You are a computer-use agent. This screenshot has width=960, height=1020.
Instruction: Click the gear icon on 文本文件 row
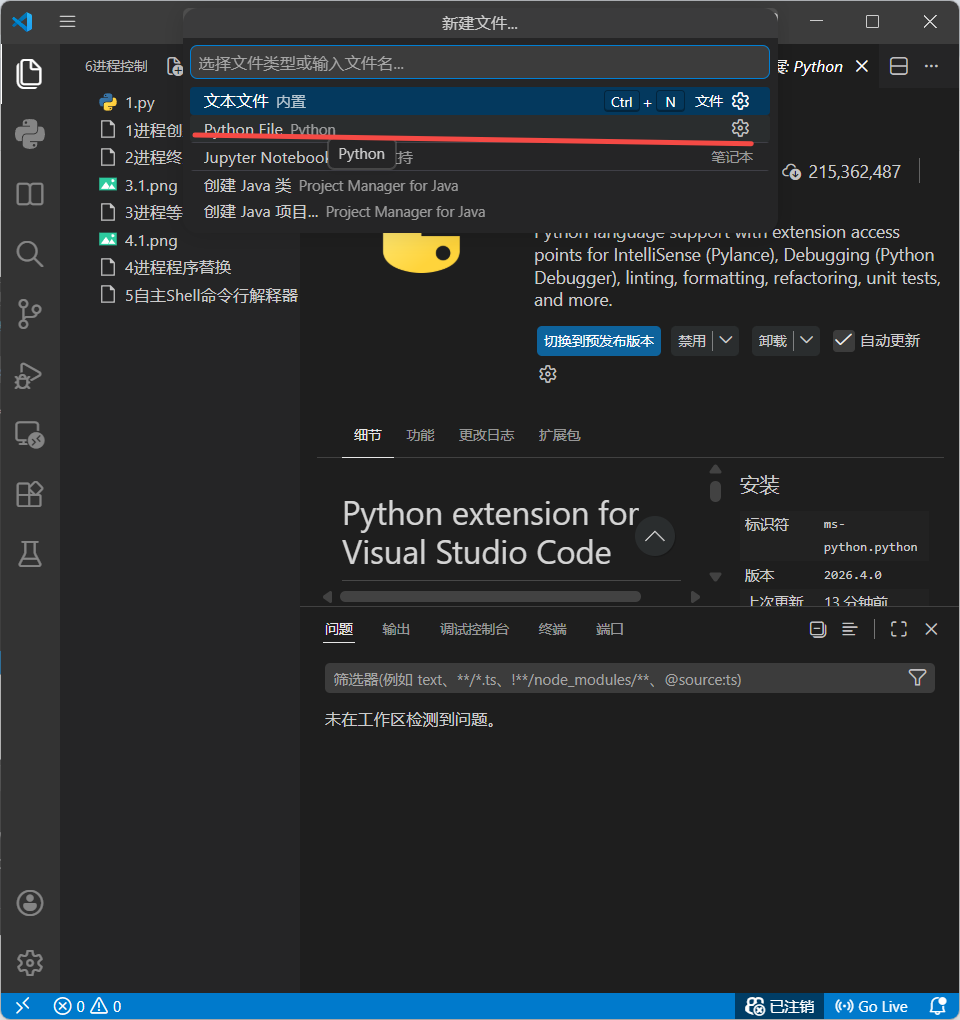(x=740, y=101)
